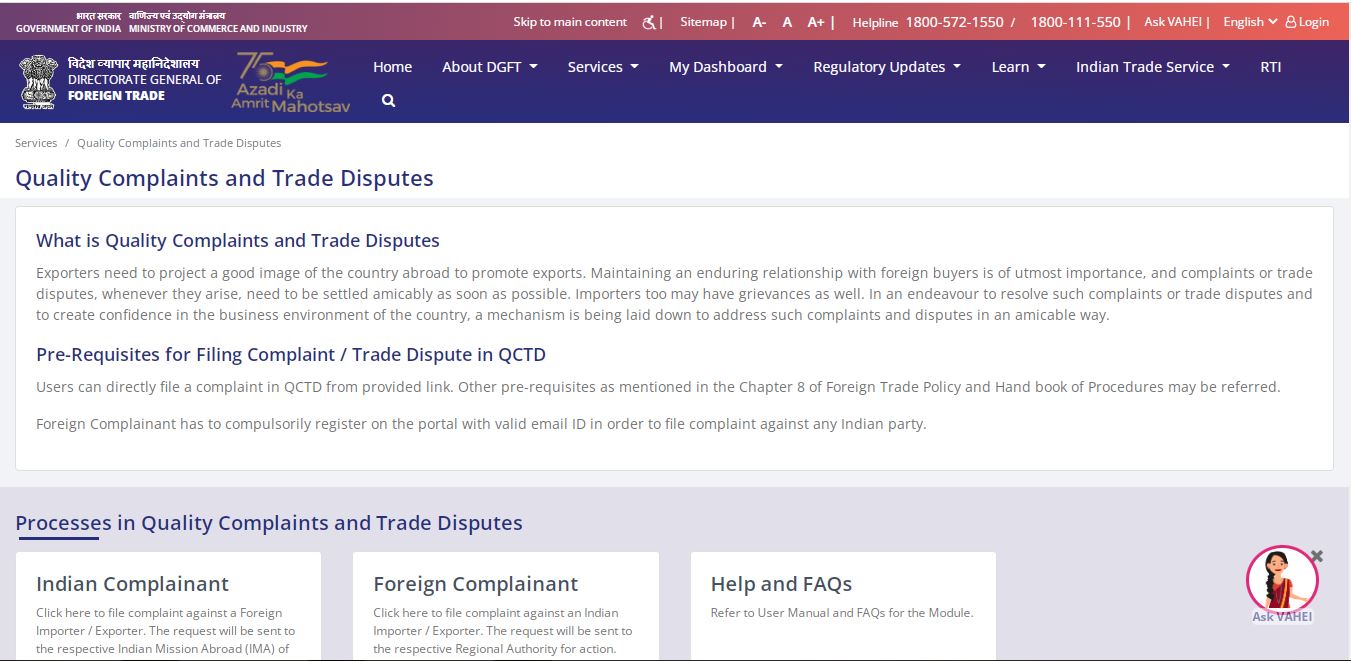Expand the Services dropdown menu
This screenshot has width=1351, height=661.
pos(602,67)
